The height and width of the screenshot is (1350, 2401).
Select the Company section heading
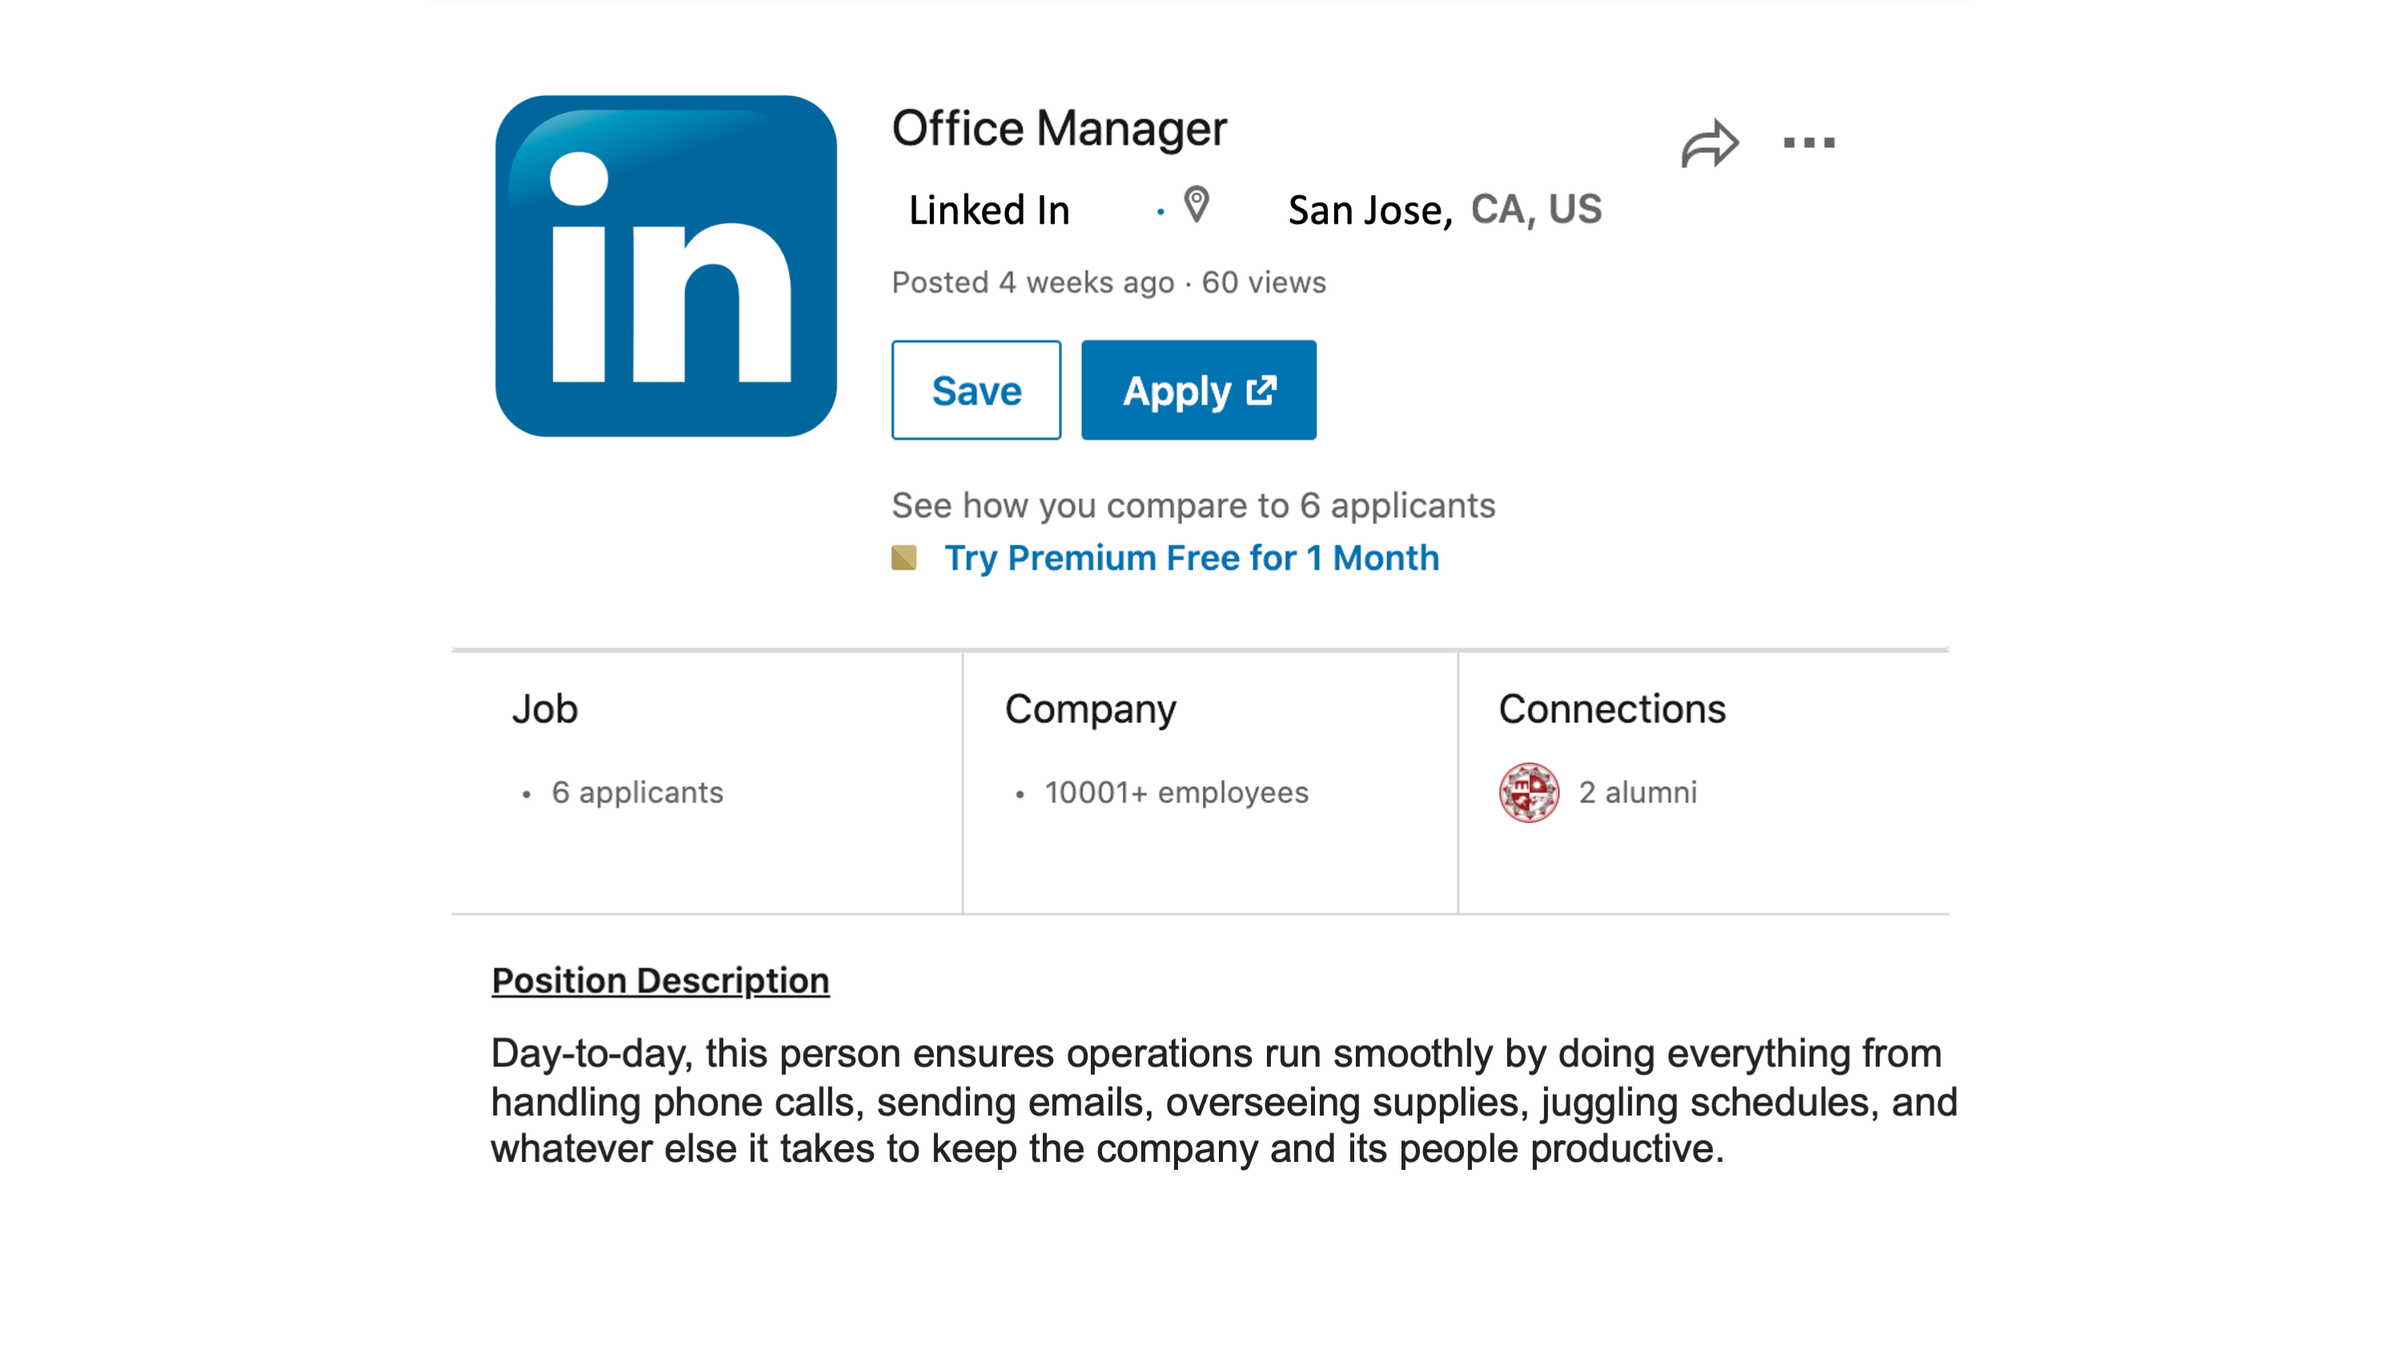[x=1090, y=709]
